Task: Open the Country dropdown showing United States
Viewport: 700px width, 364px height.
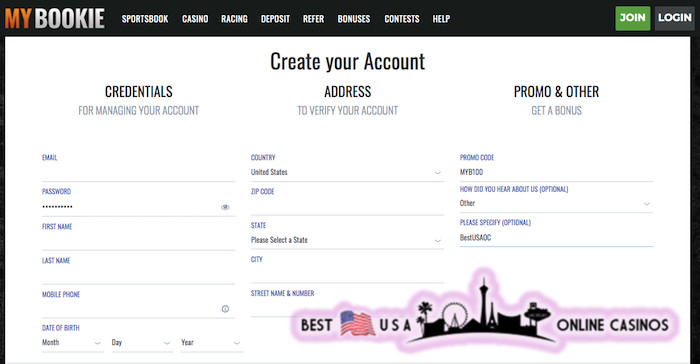Action: (347, 172)
